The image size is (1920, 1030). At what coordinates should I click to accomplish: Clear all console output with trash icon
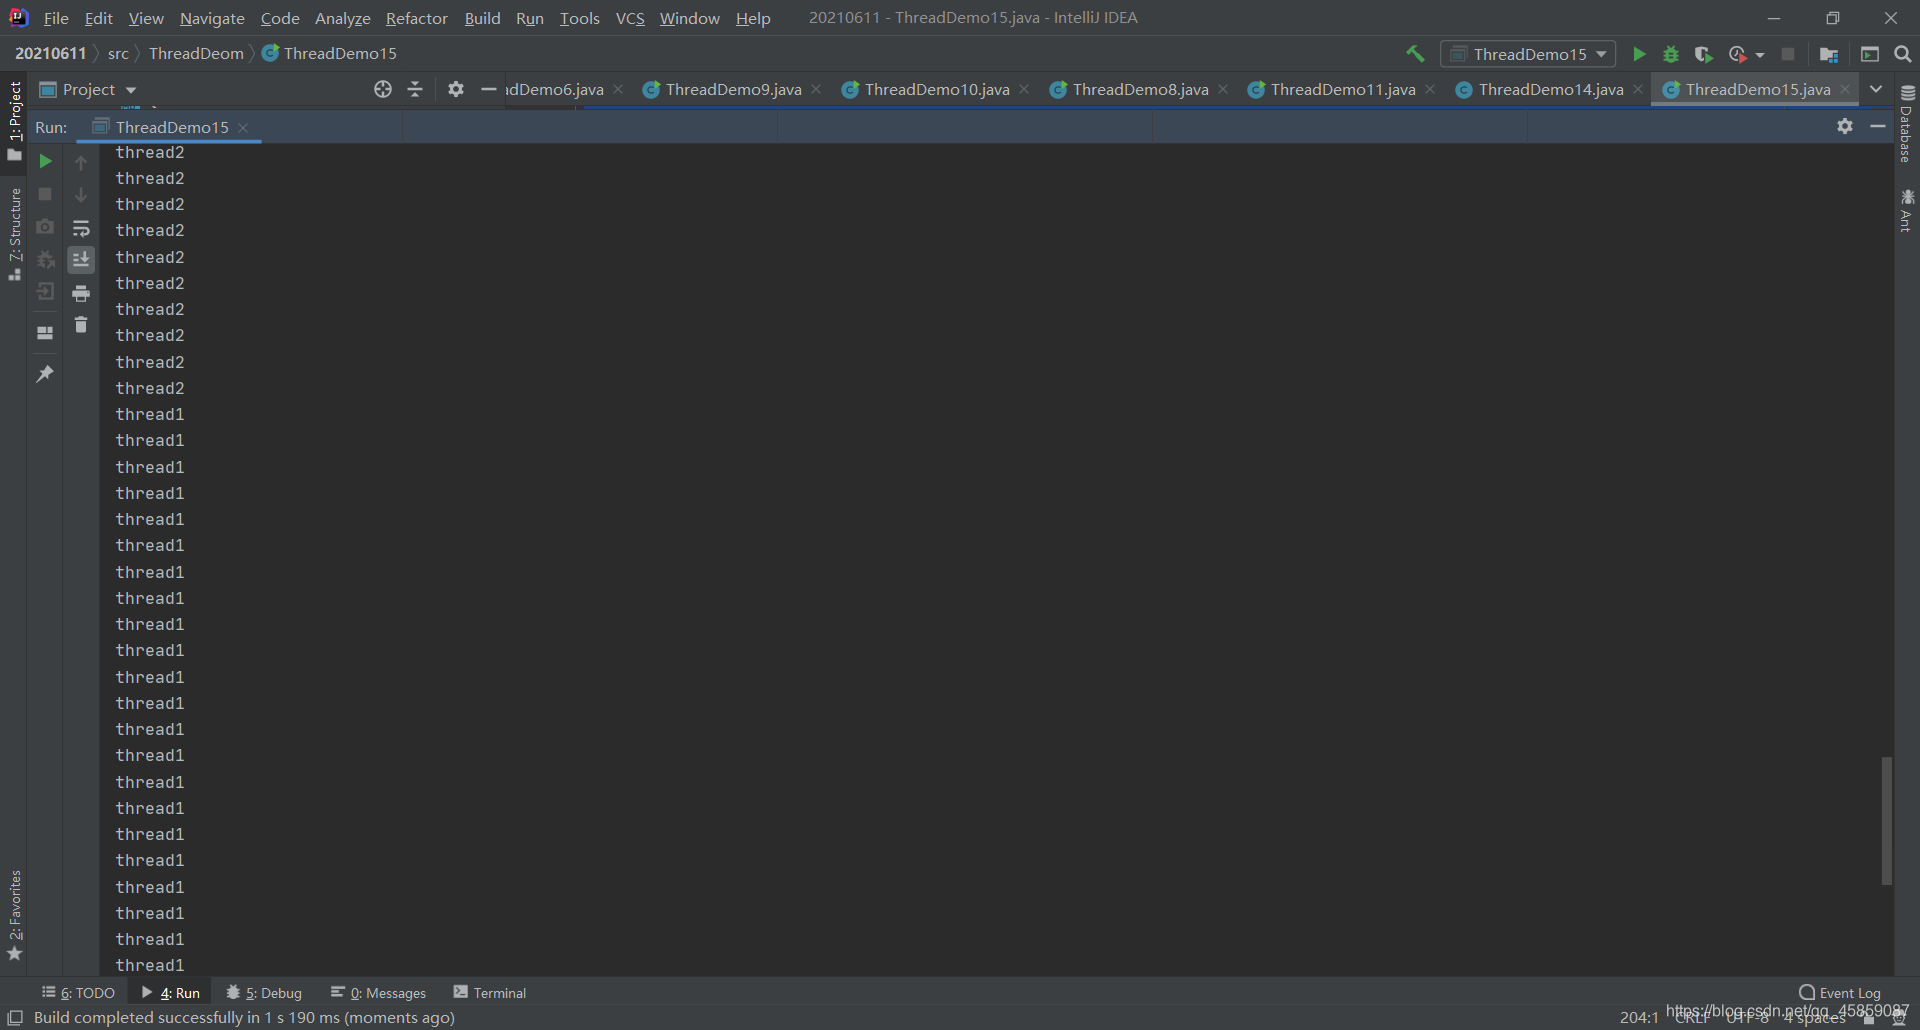coord(81,325)
